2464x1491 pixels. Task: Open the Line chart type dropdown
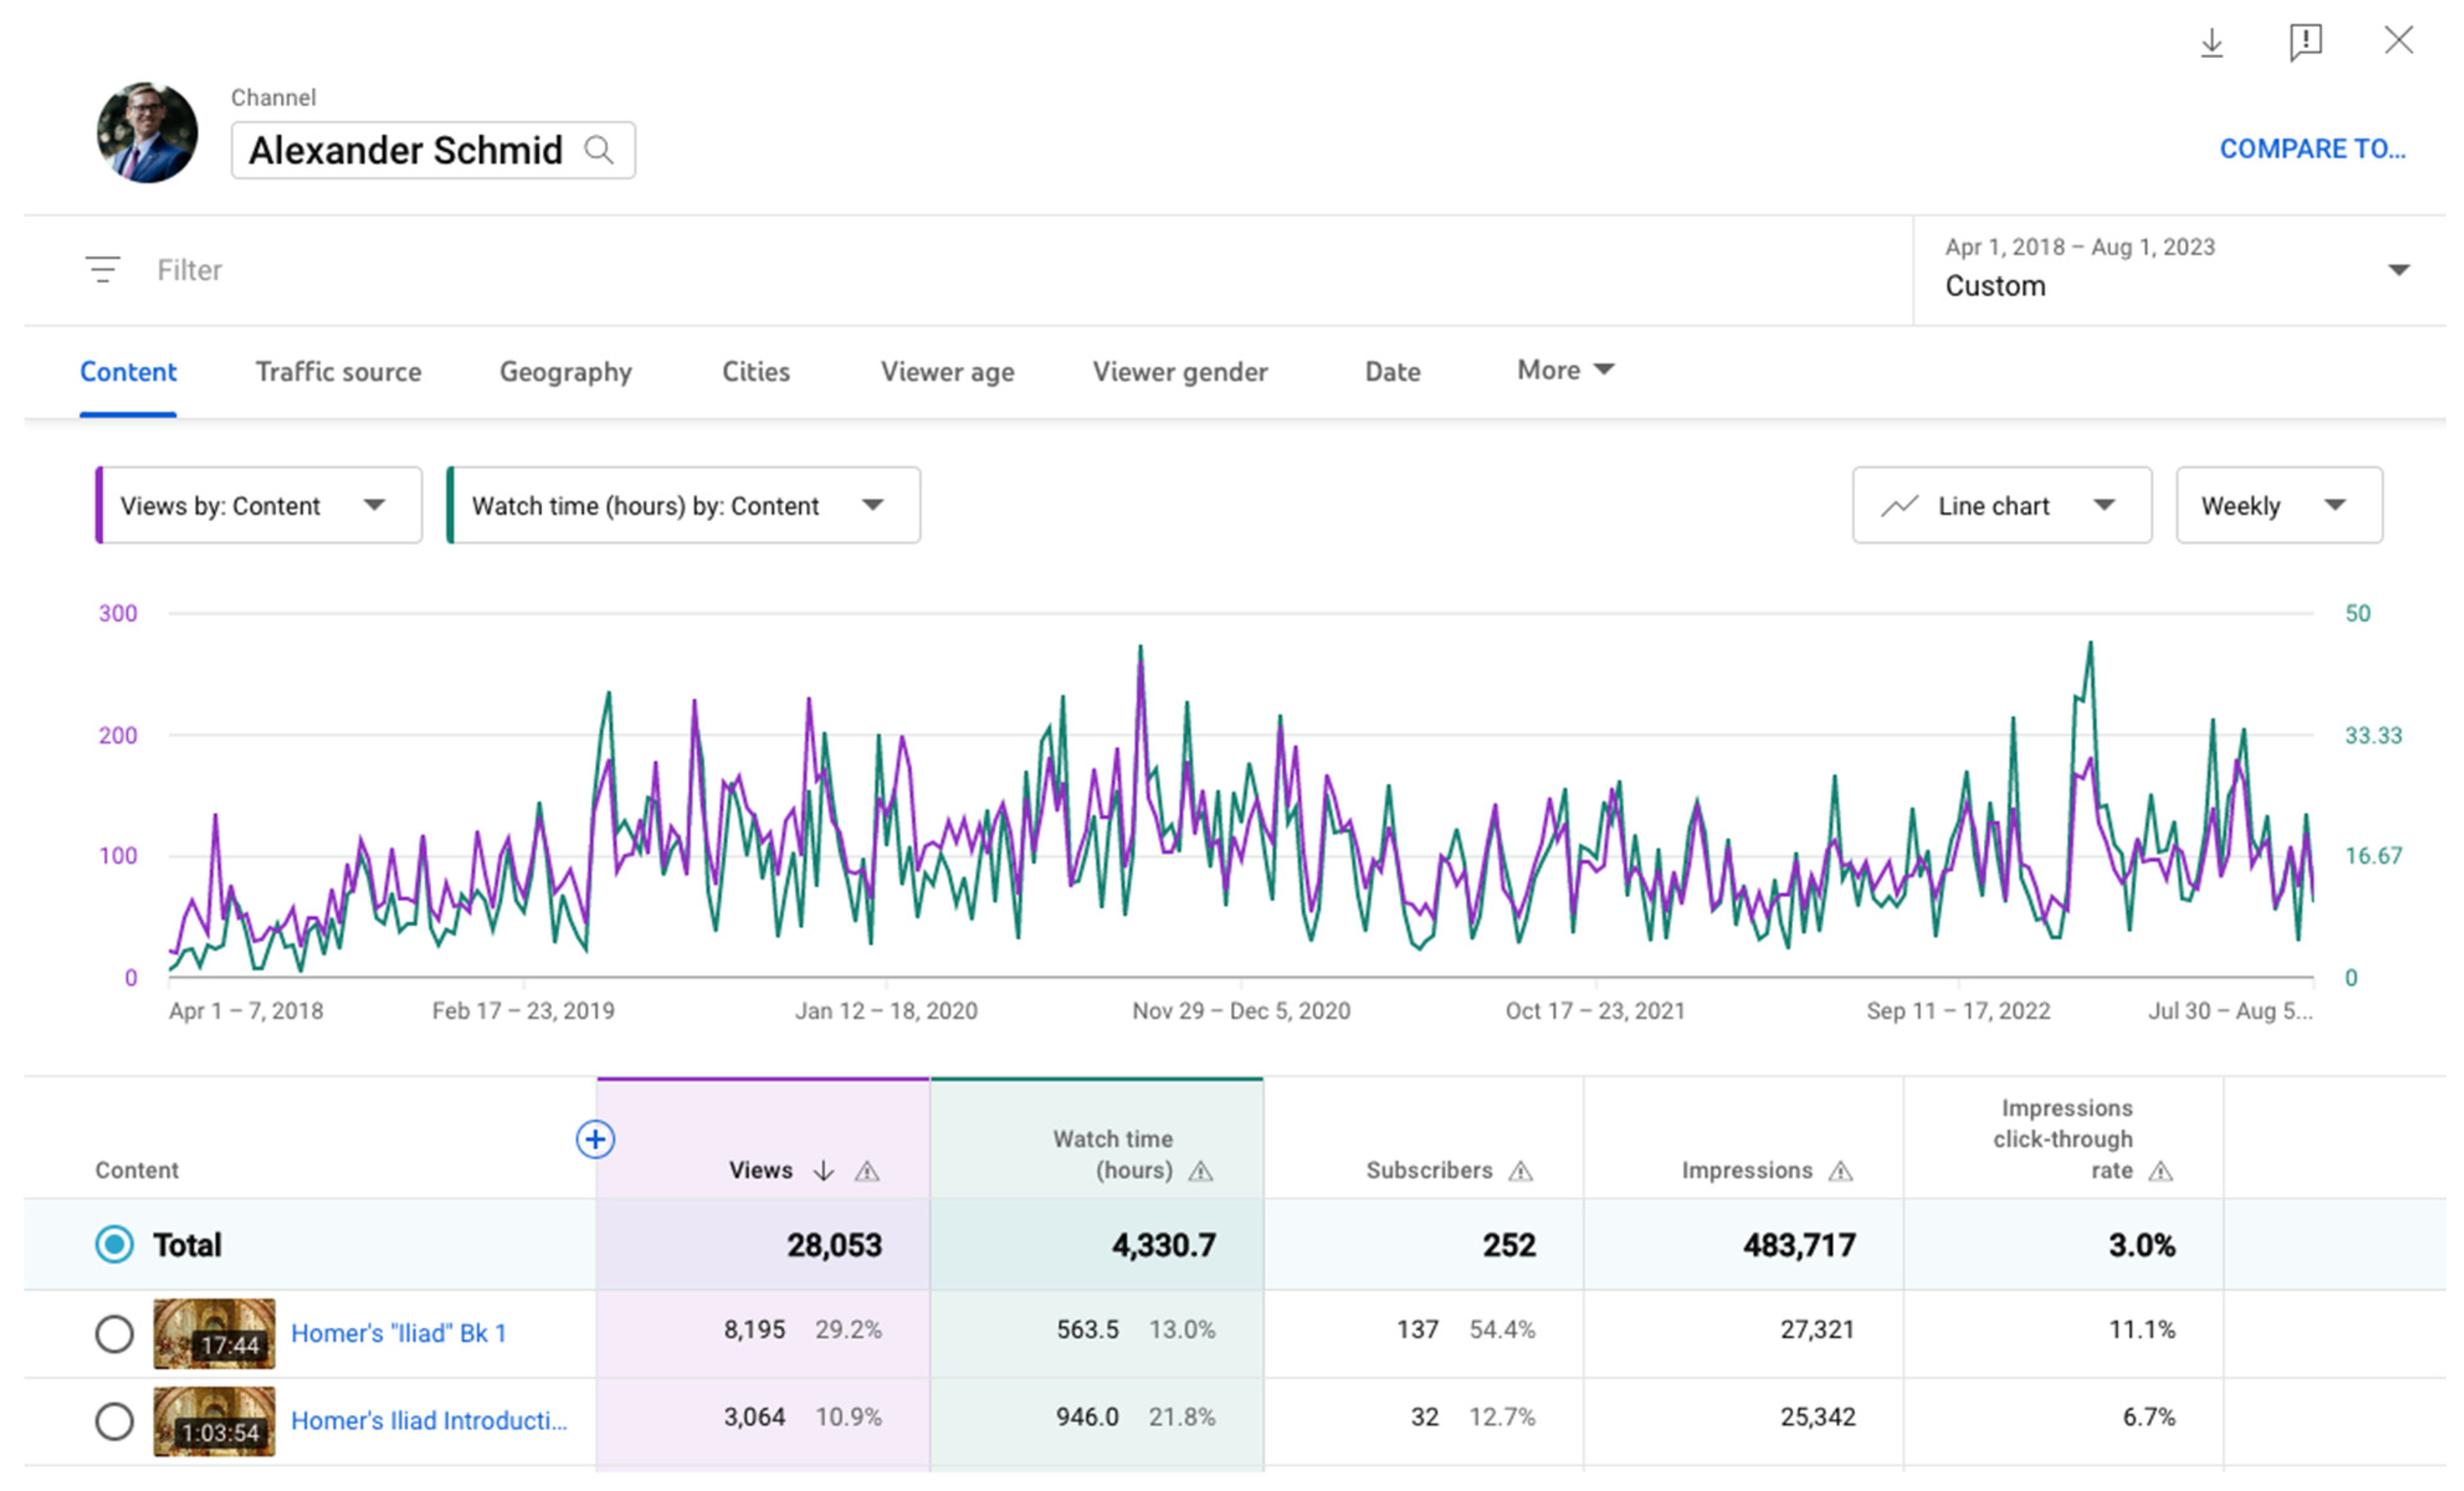(2001, 506)
